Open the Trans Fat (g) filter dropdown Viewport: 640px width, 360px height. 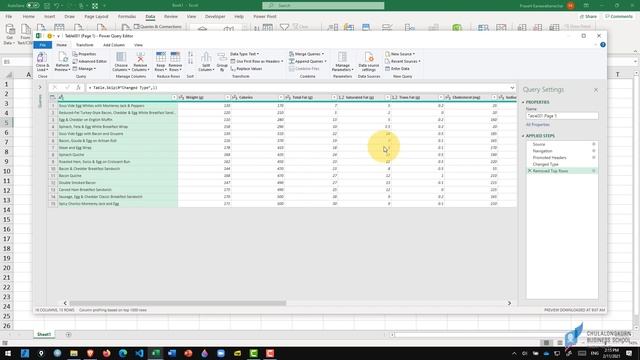(x=441, y=97)
